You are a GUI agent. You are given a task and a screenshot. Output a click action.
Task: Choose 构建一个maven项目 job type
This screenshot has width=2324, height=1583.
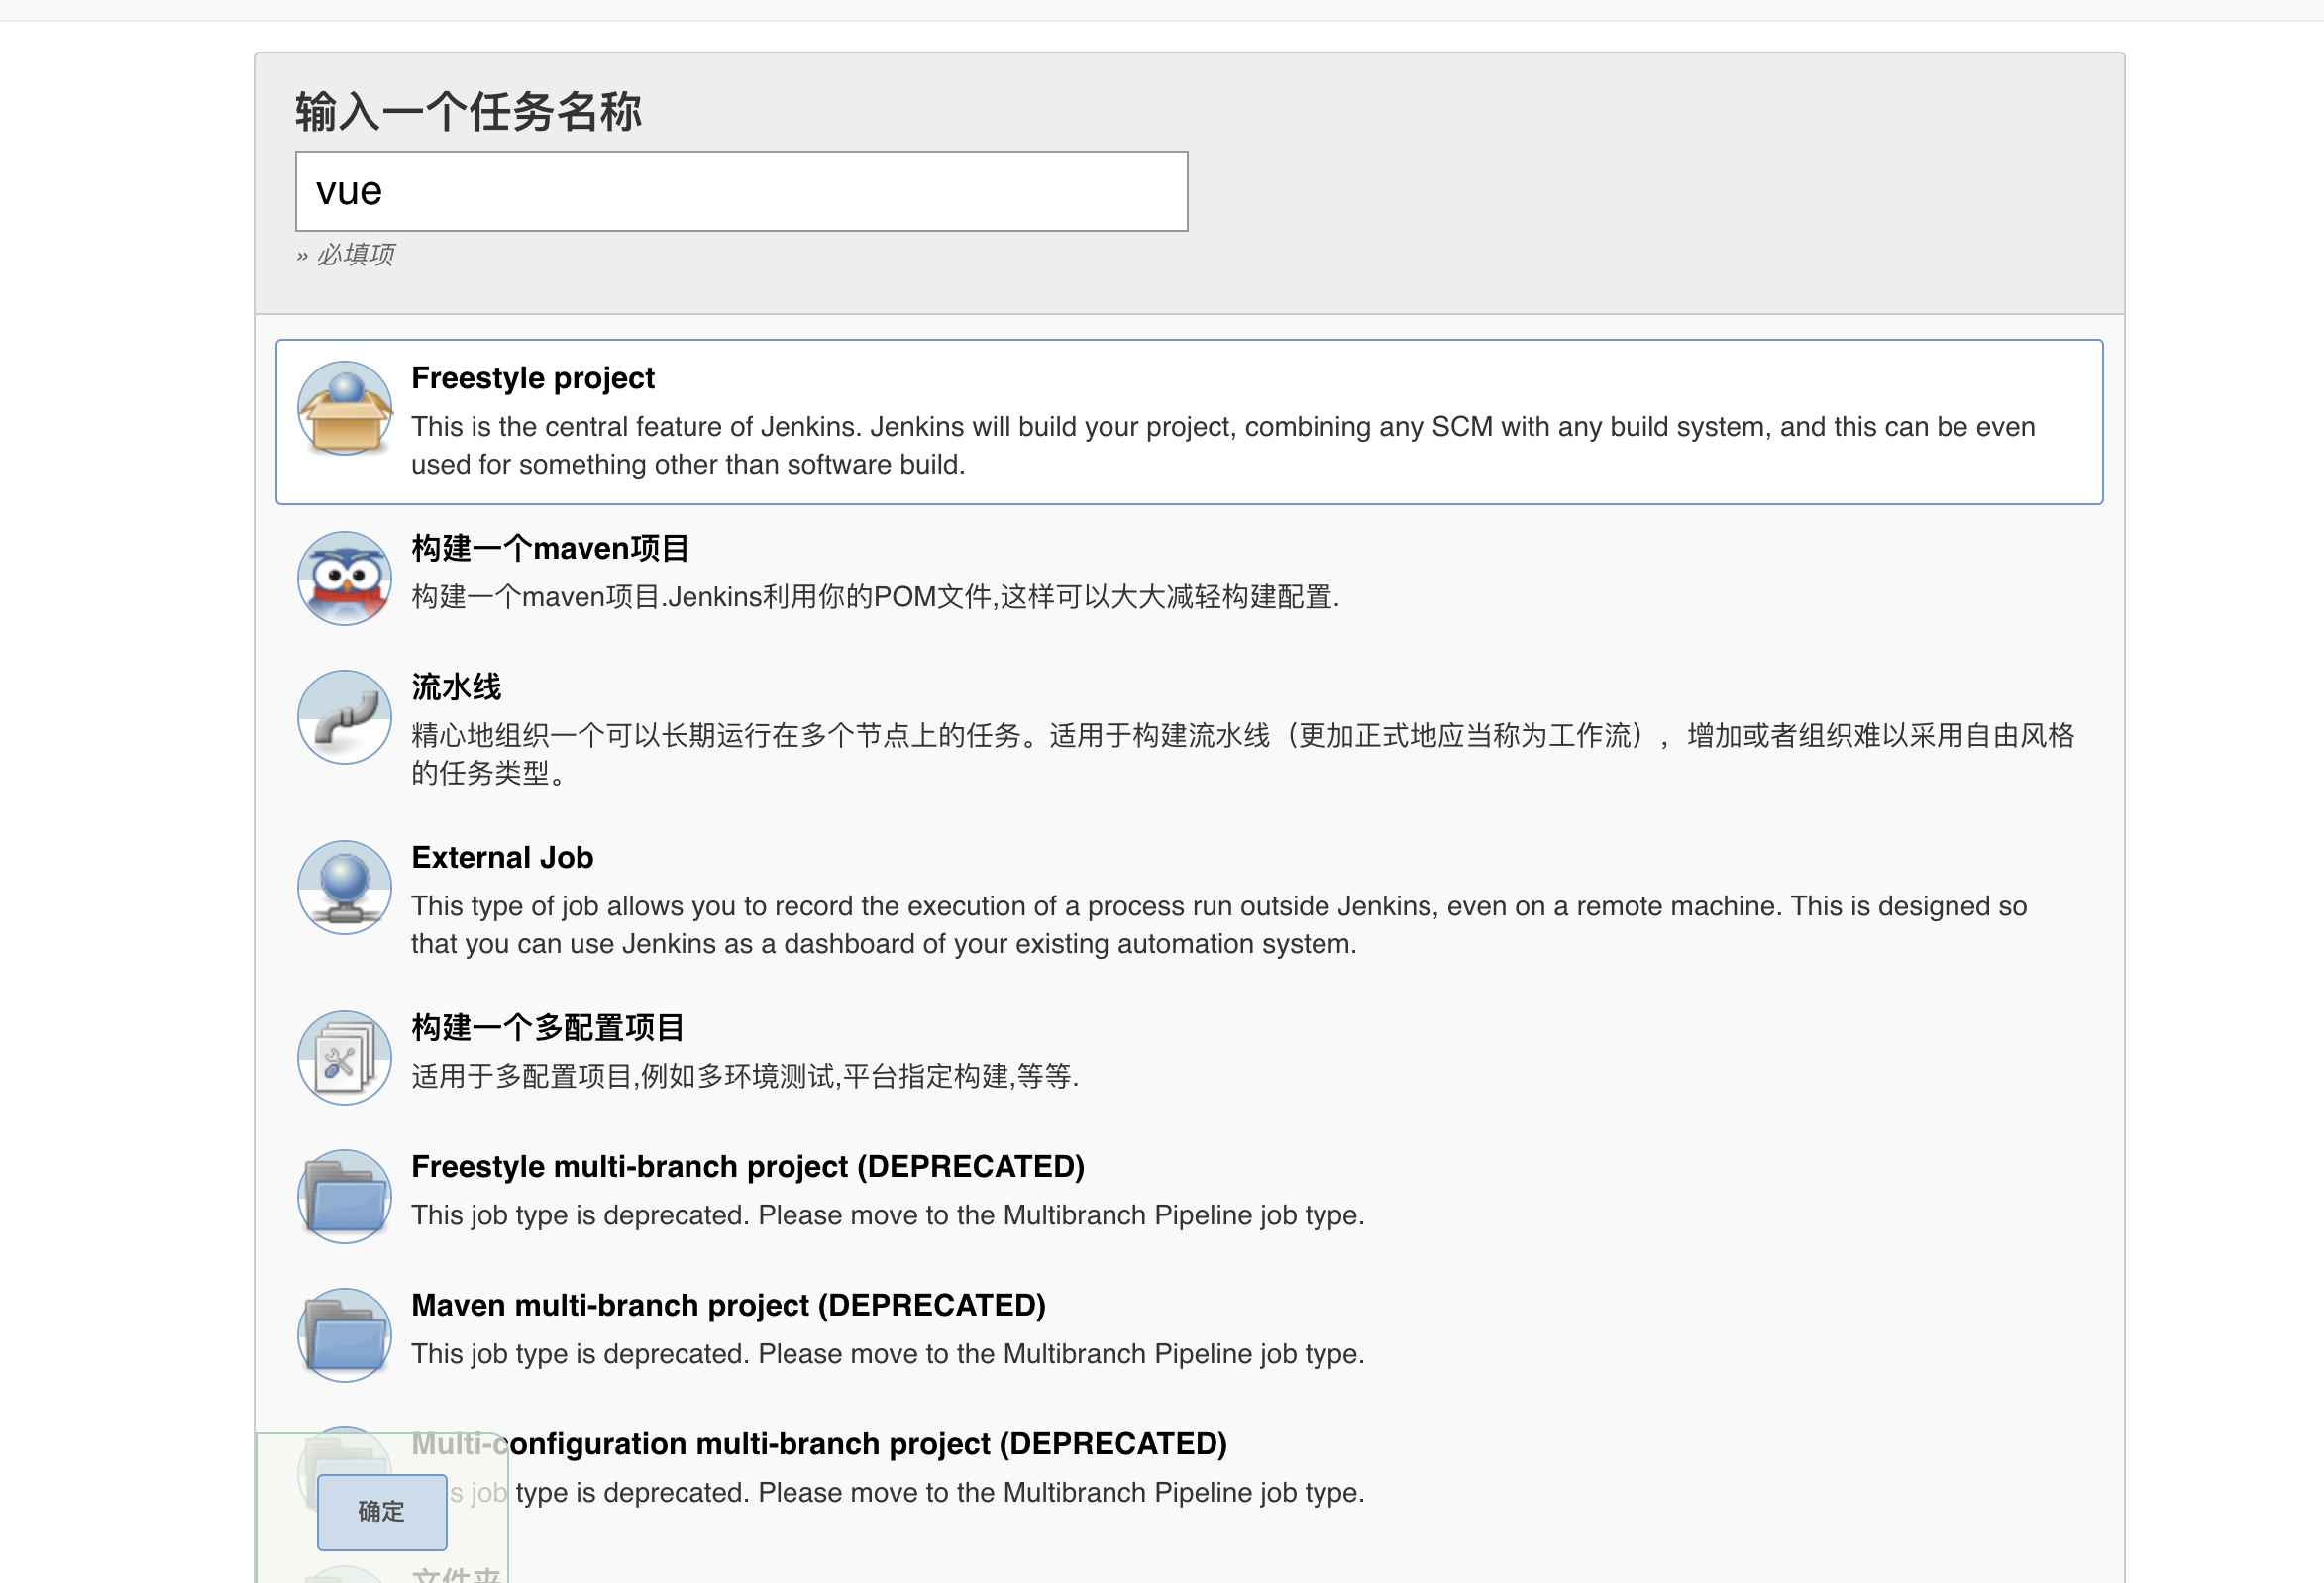[x=549, y=548]
